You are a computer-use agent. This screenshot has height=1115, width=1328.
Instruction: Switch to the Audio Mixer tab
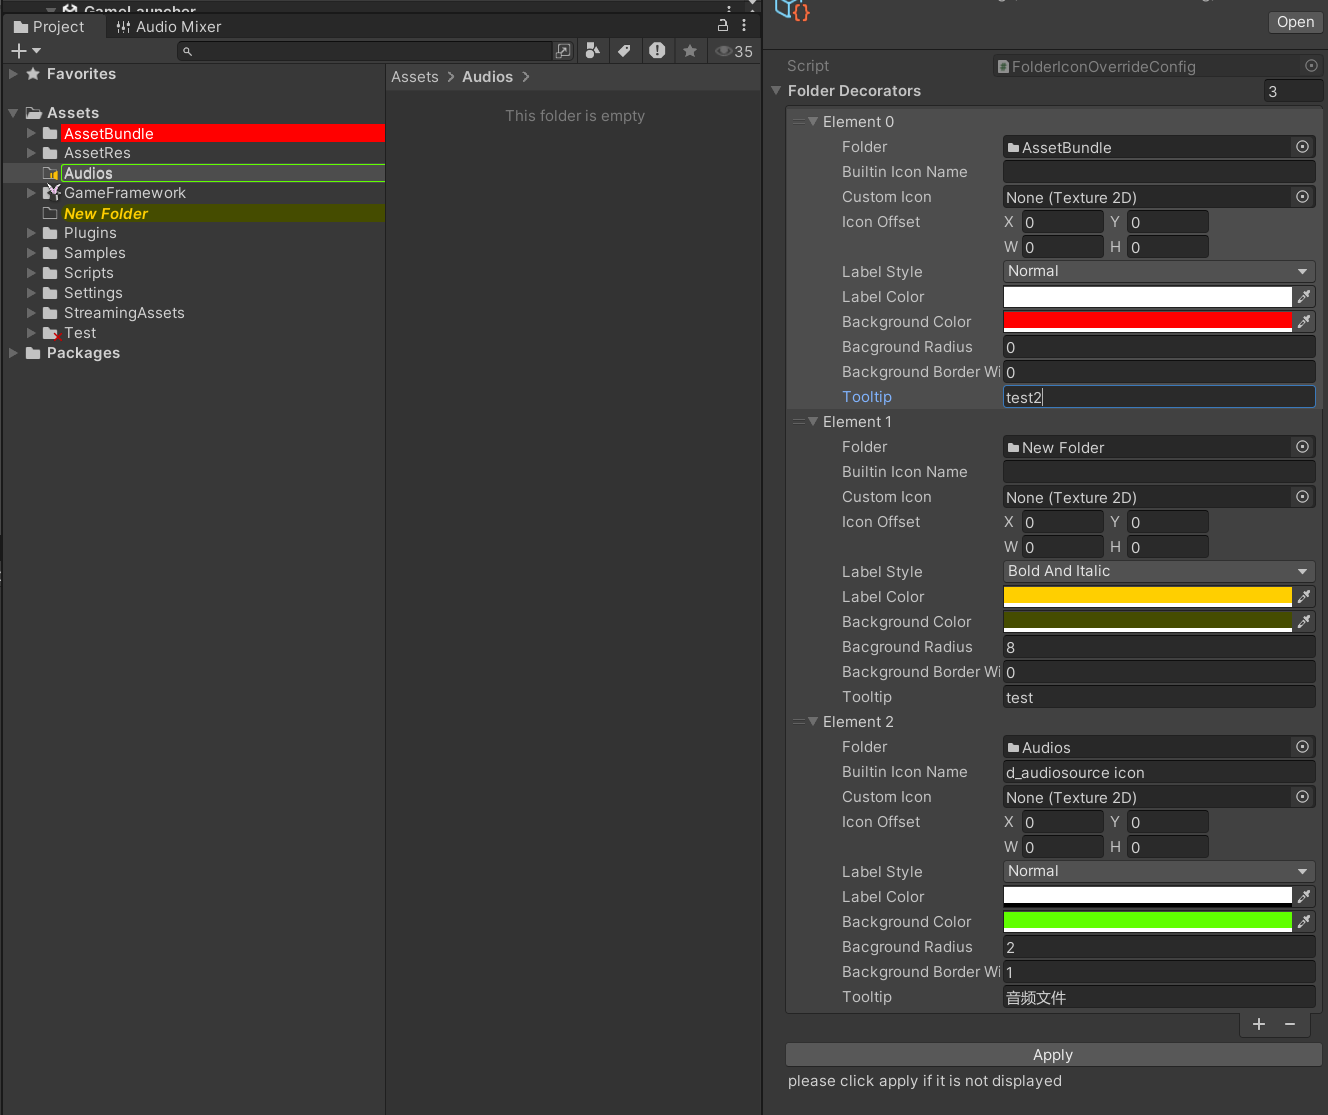(169, 27)
